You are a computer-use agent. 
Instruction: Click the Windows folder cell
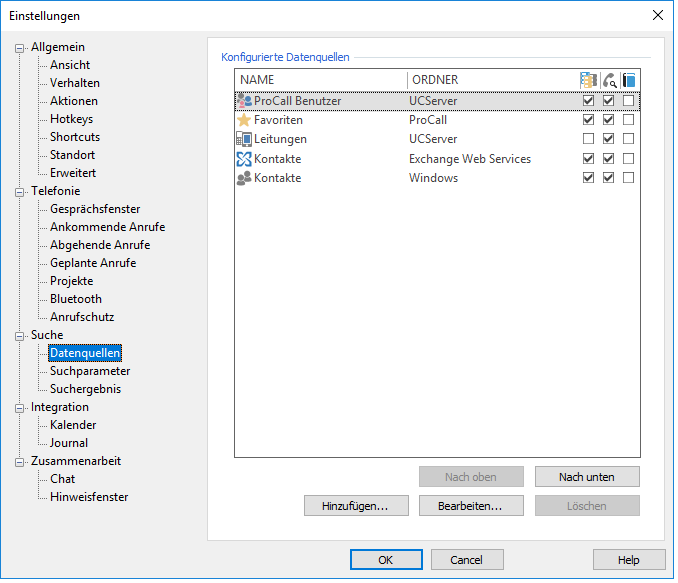[433, 178]
